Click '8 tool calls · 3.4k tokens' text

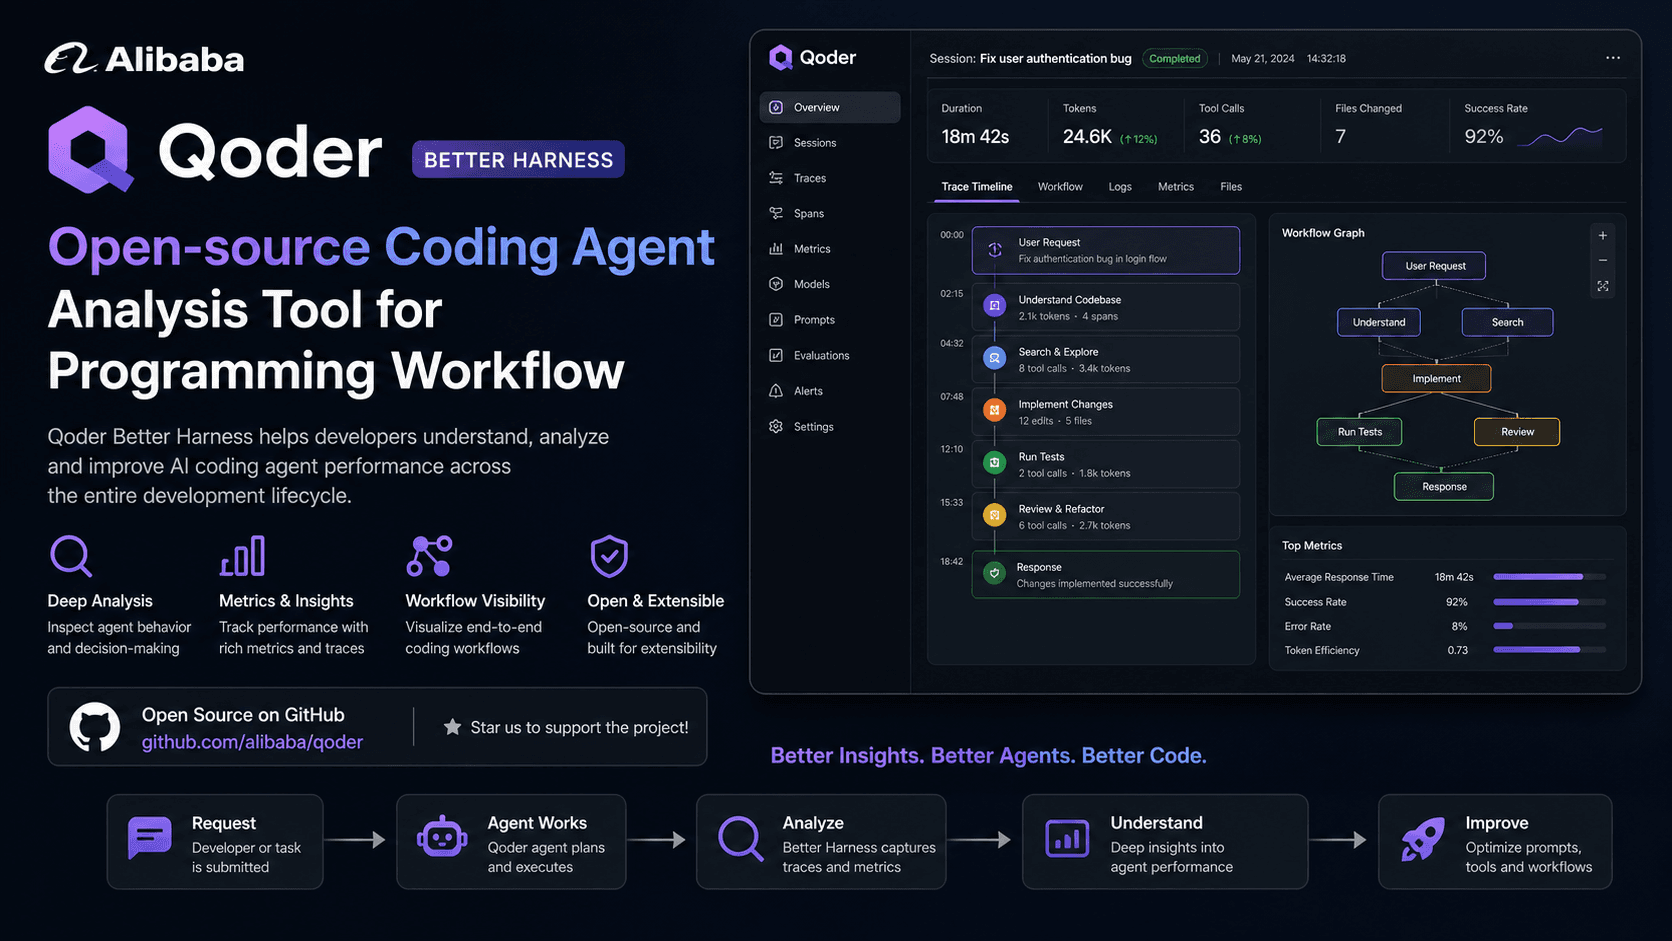pos(1074,369)
